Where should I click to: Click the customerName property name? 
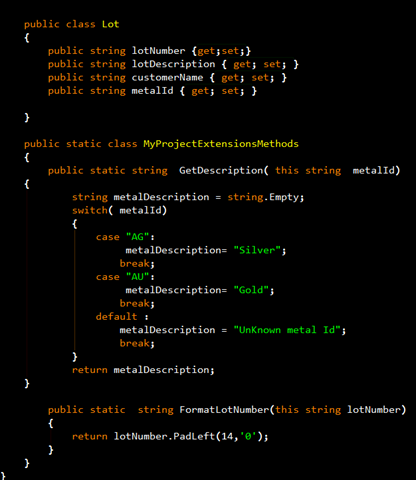click(167, 77)
